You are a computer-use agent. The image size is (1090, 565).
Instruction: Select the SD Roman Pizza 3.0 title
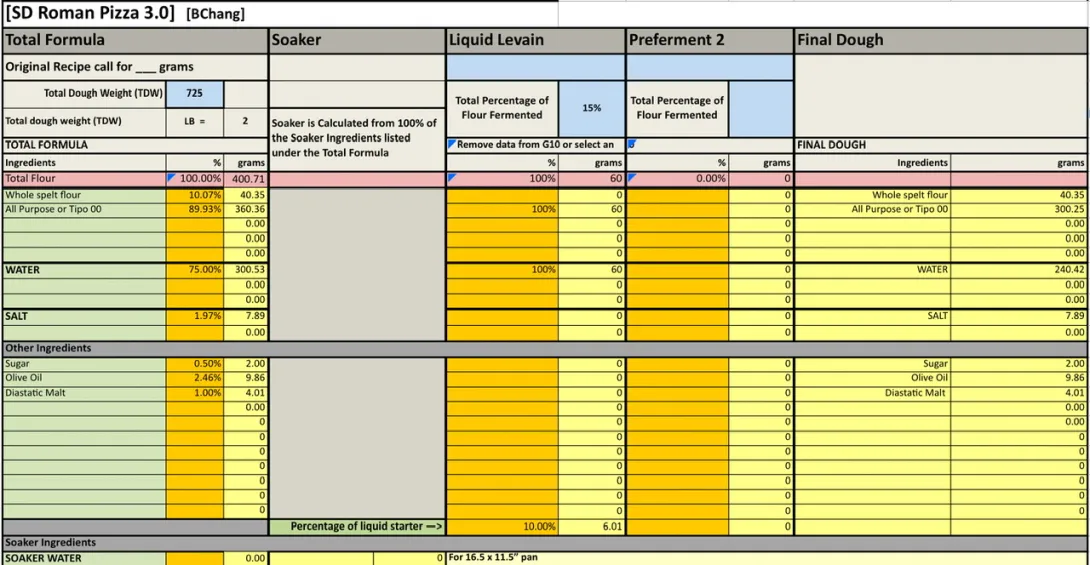tap(90, 13)
